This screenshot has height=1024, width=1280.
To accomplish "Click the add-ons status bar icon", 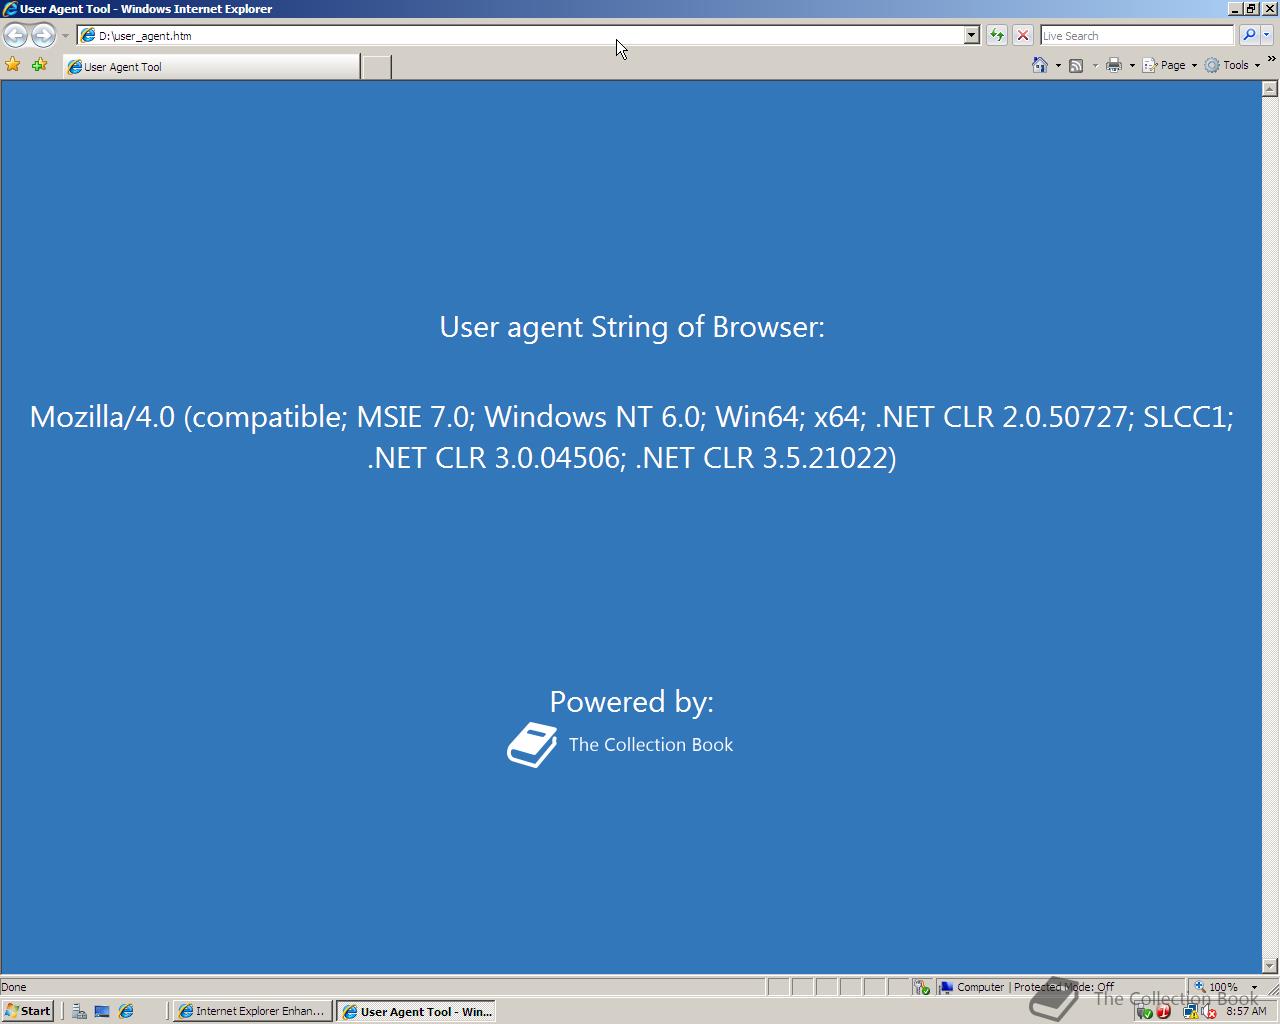I will (921, 987).
